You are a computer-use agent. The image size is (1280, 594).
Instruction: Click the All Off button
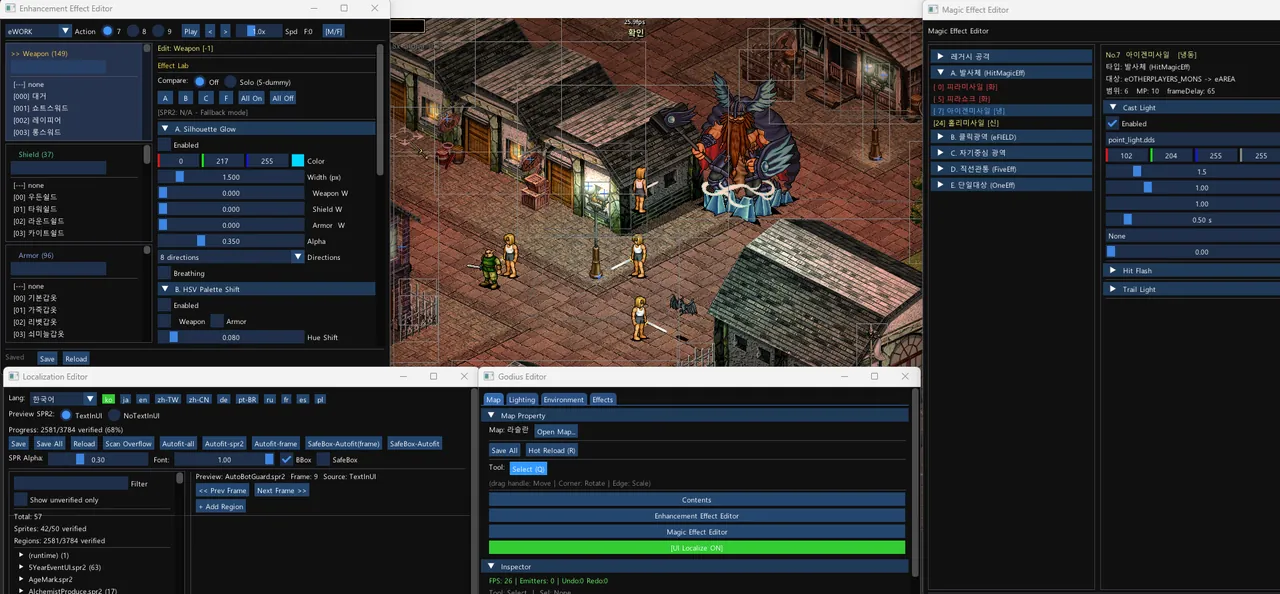[x=282, y=98]
